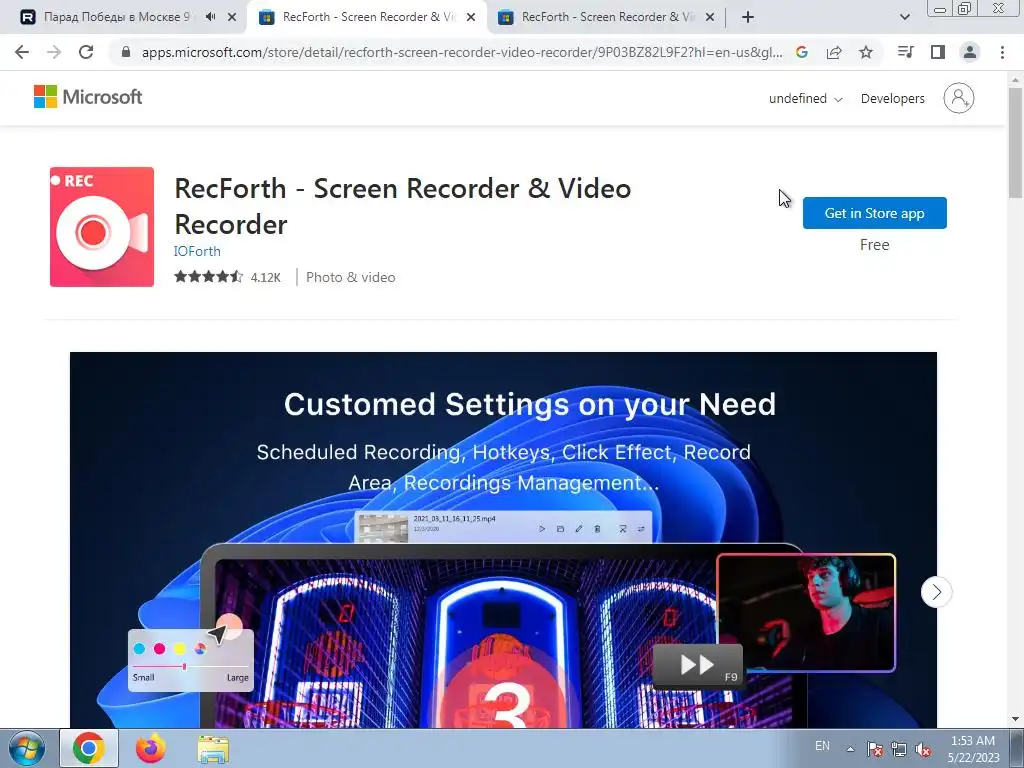Click the Google icon in the address bar
The width and height of the screenshot is (1024, 768).
(x=802, y=52)
